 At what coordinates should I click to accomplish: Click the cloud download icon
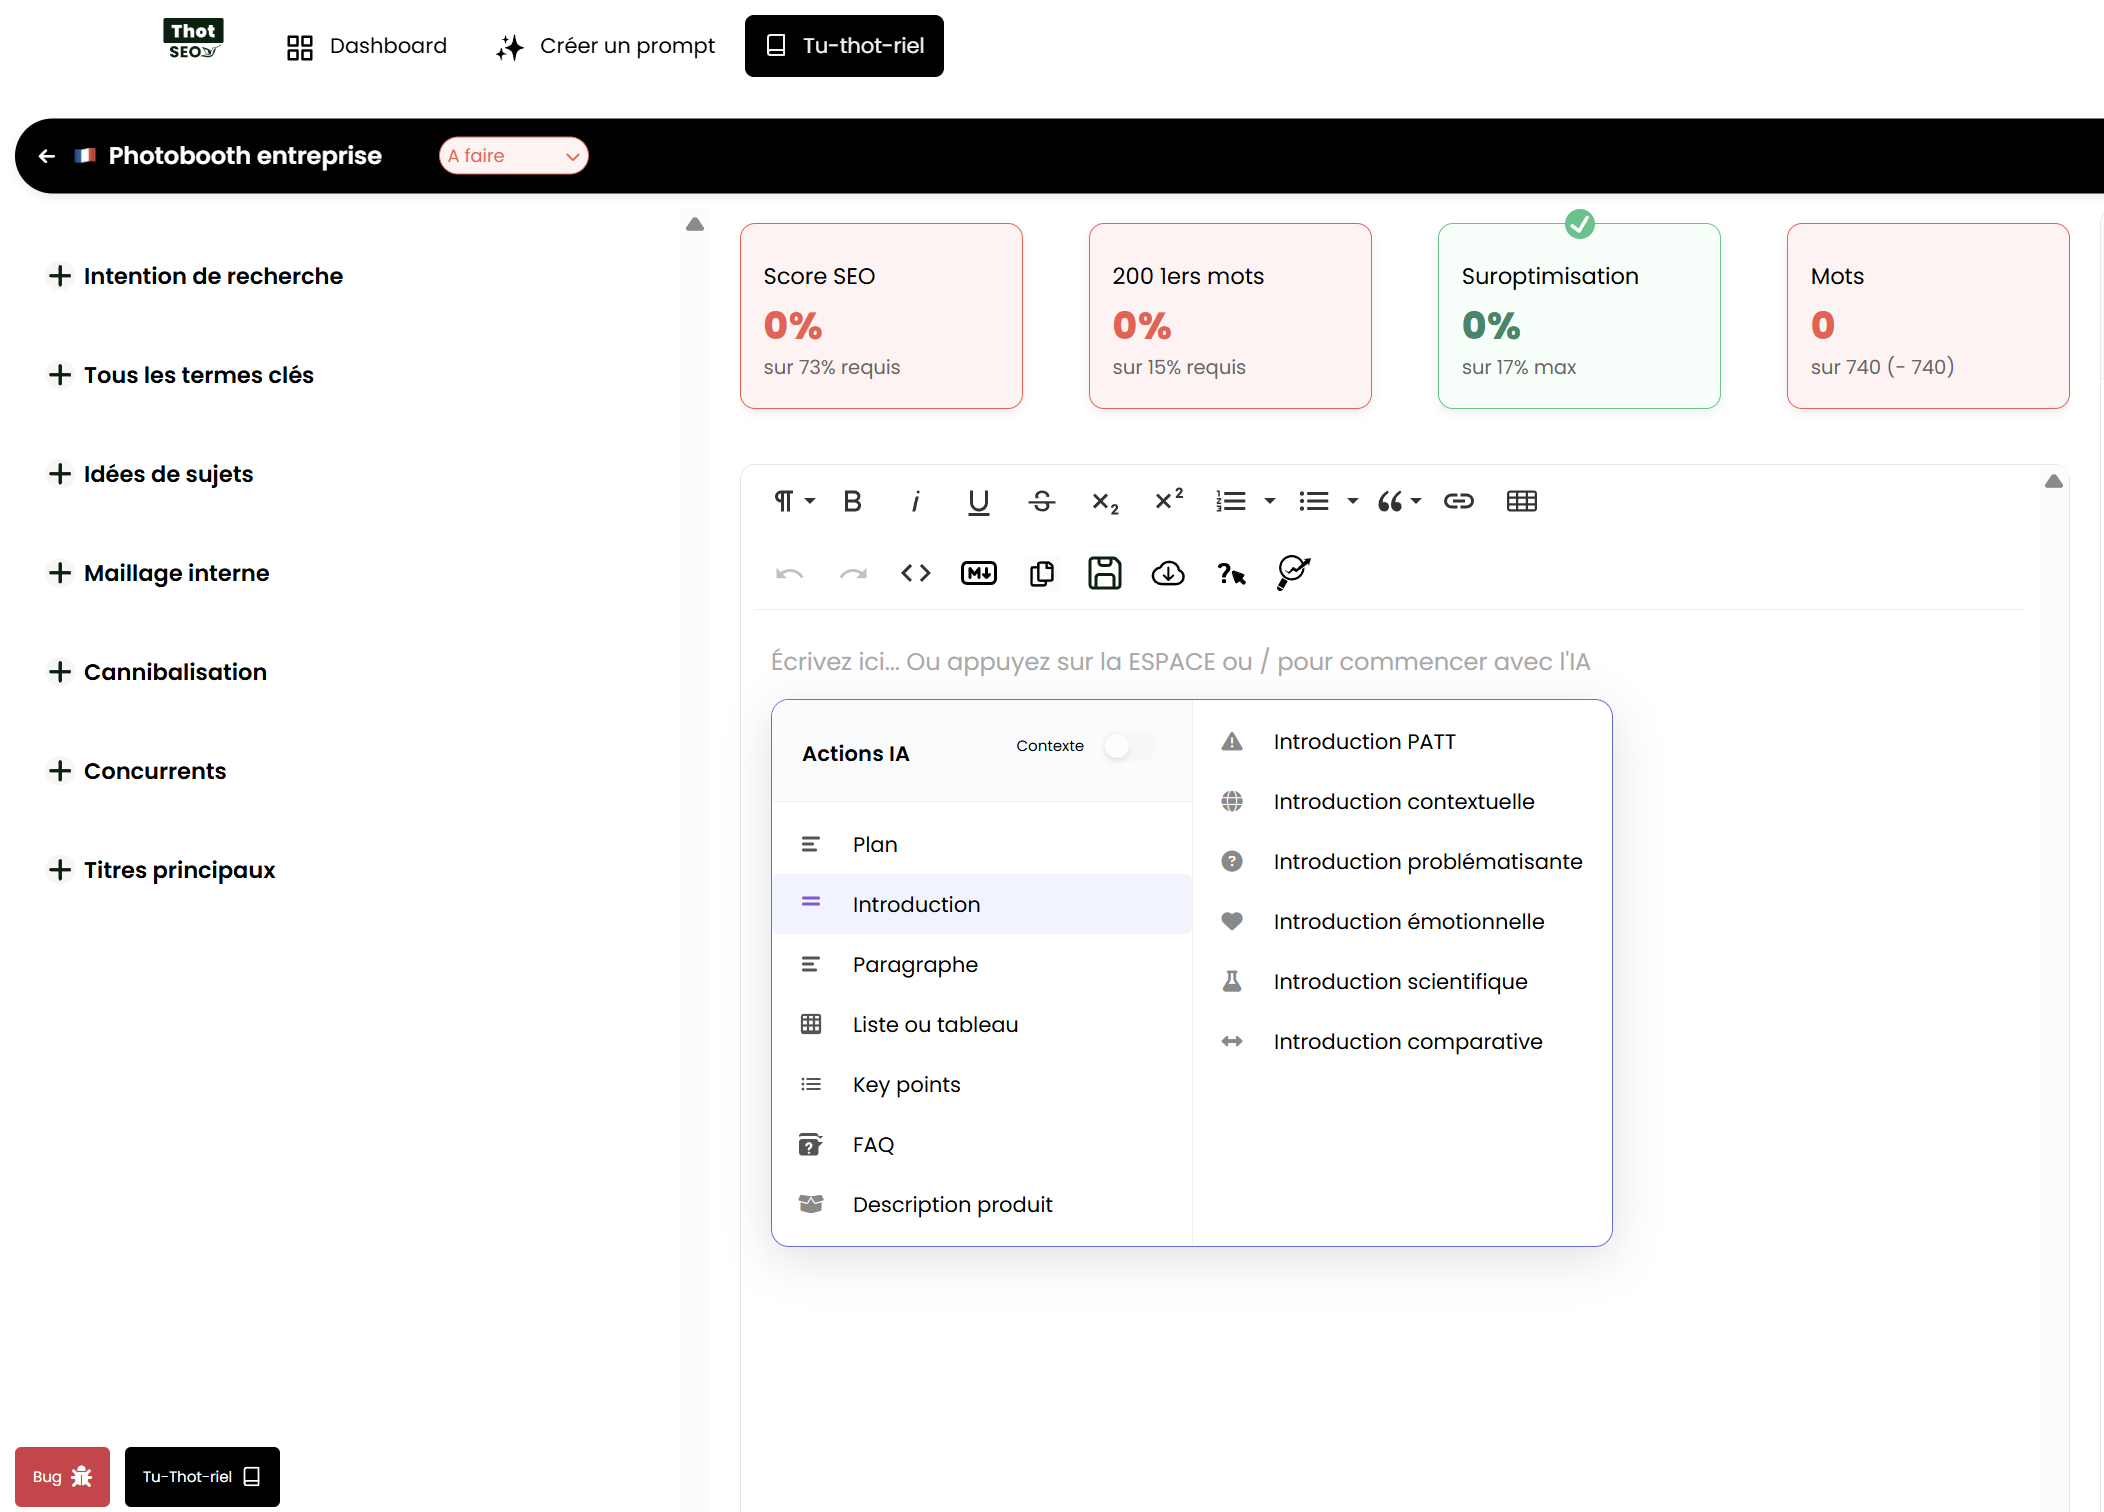1167,573
